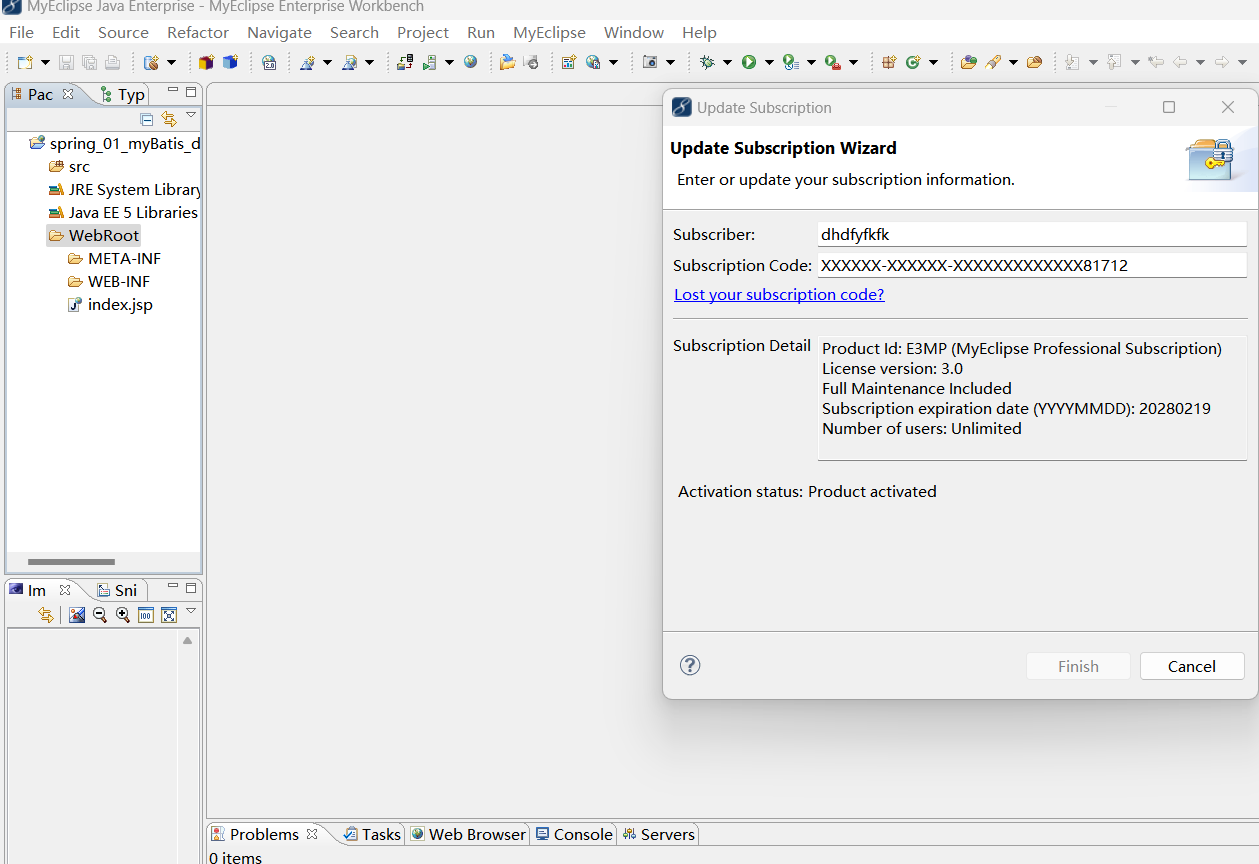Select index.jsp in the Package Explorer
The image size is (1259, 864).
point(110,305)
